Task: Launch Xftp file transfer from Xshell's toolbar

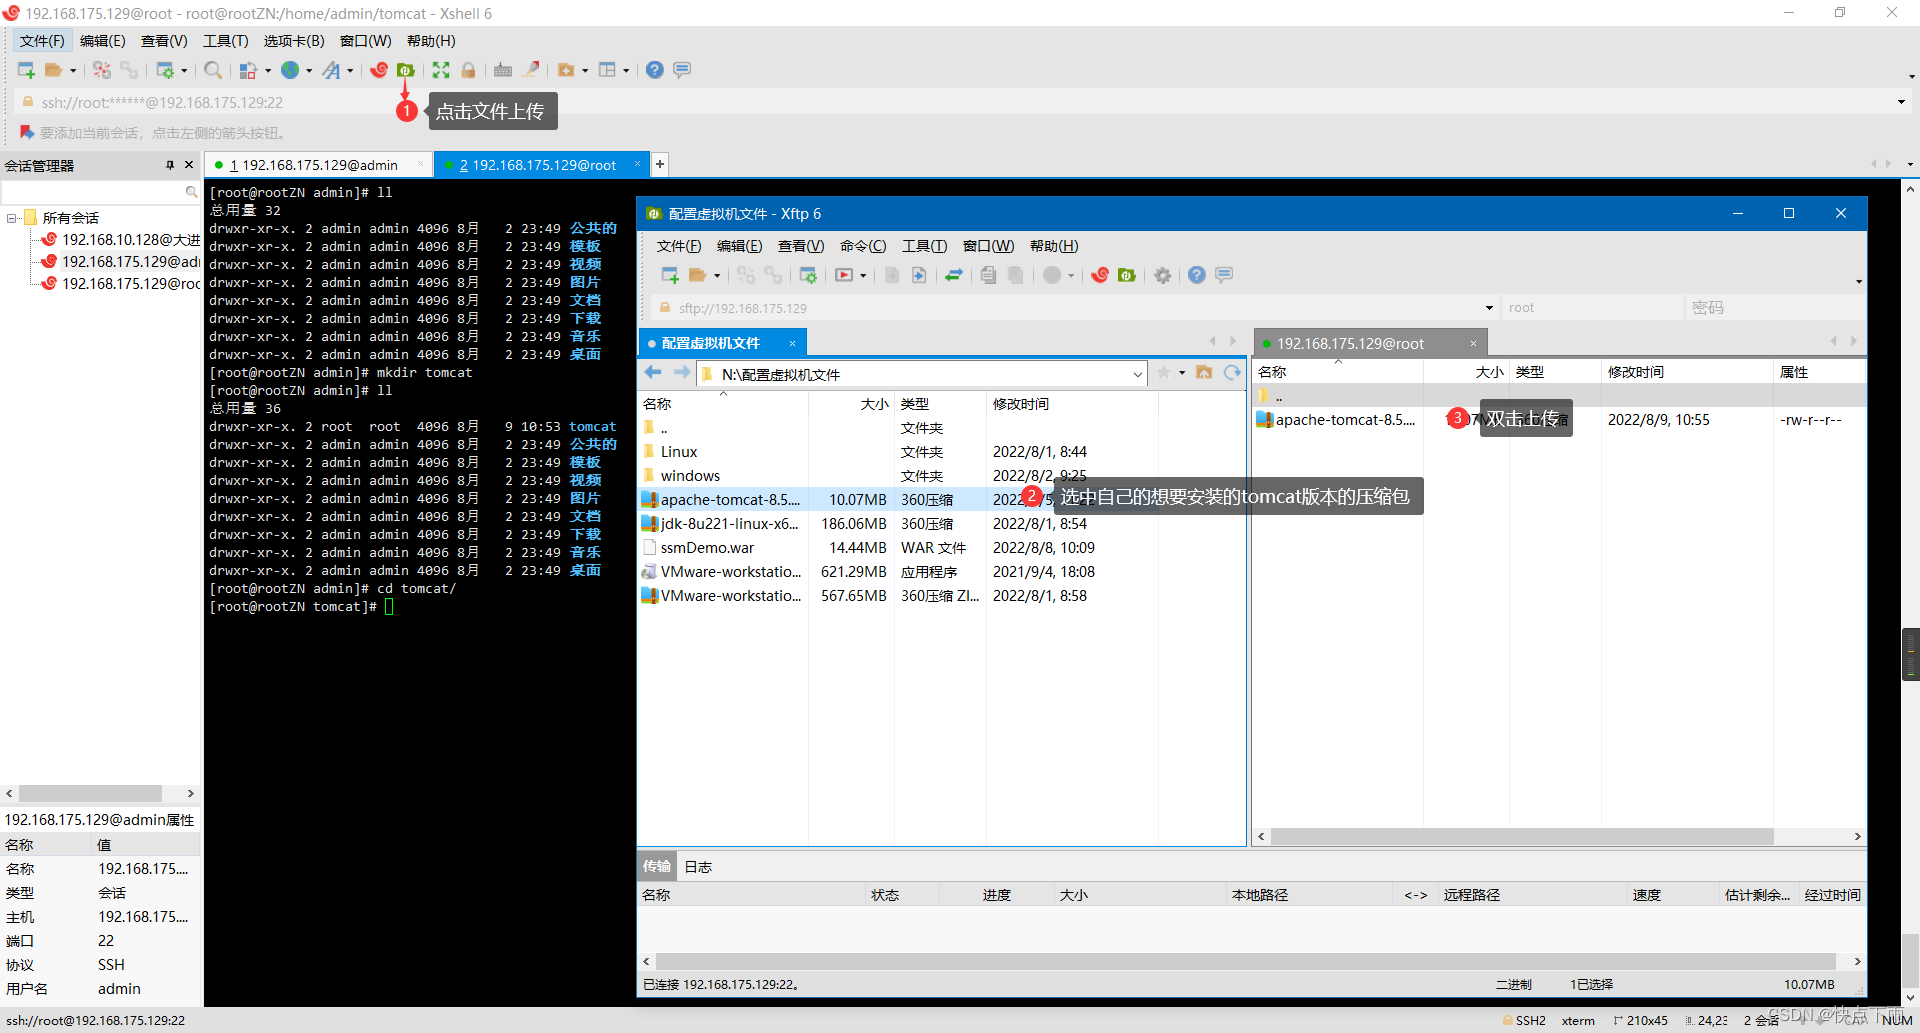Action: (x=406, y=70)
